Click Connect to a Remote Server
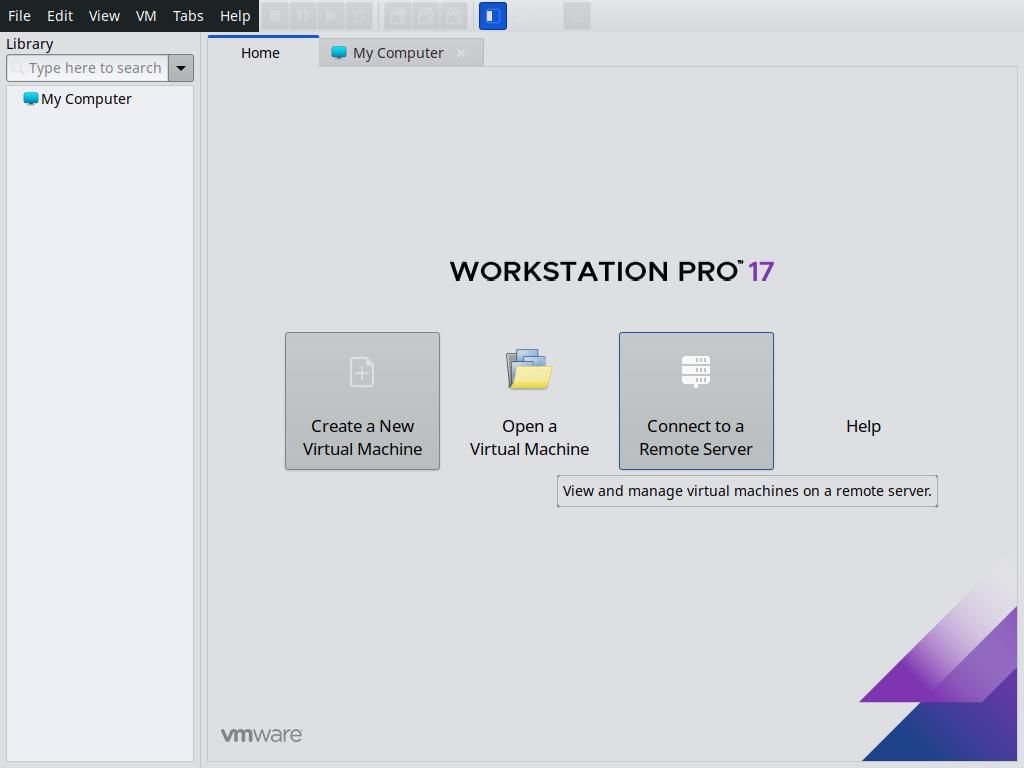Image resolution: width=1024 pixels, height=768 pixels. point(696,401)
